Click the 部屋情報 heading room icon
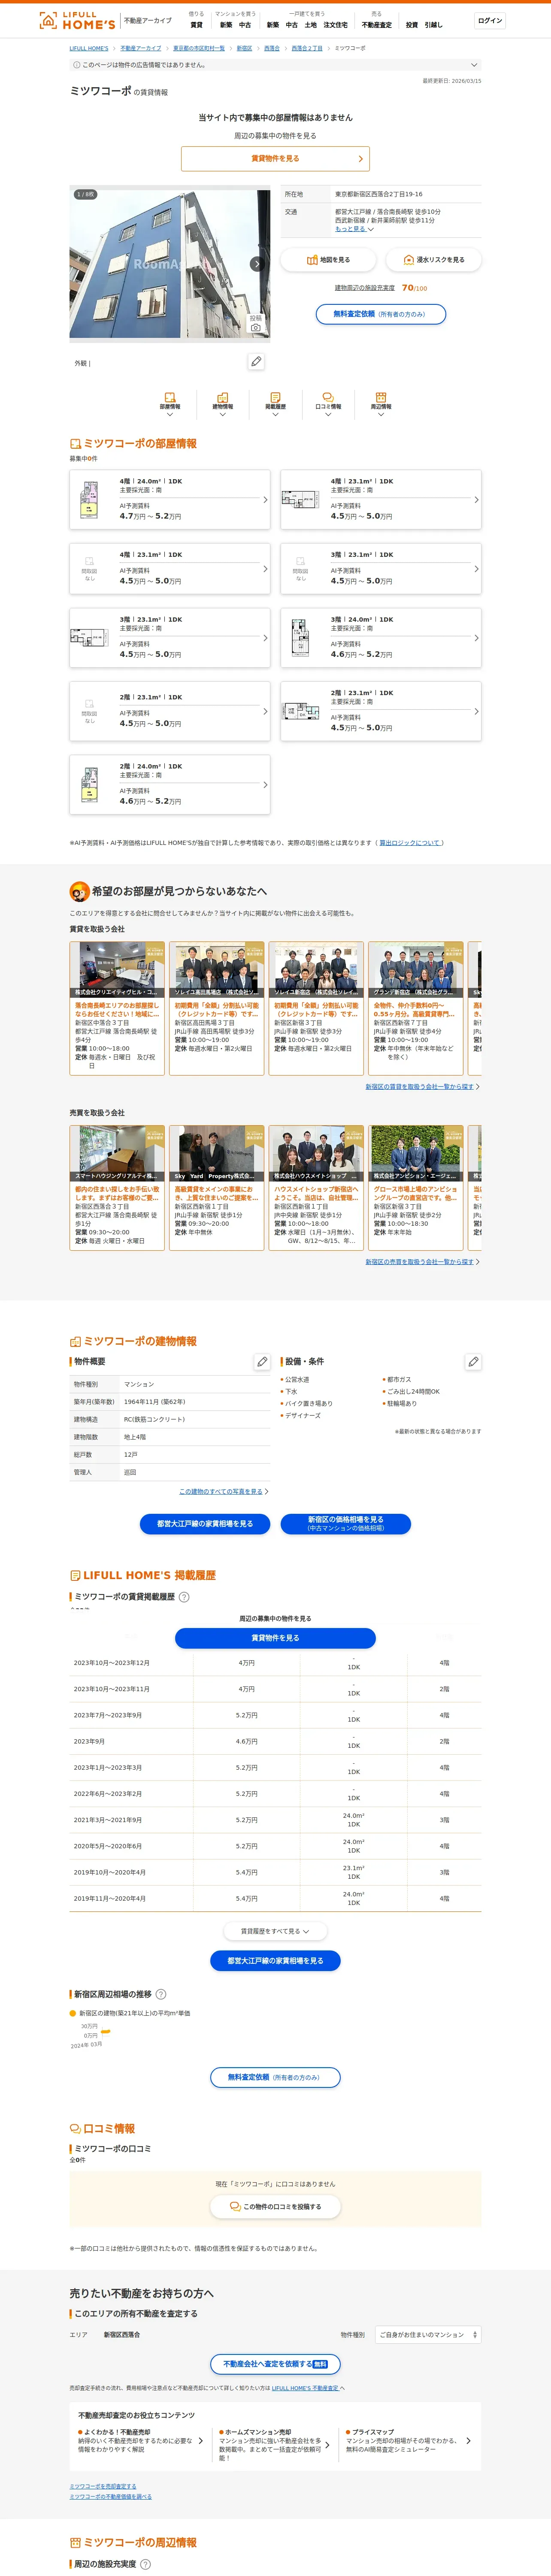Viewport: 551px width, 2576px height. click(75, 443)
